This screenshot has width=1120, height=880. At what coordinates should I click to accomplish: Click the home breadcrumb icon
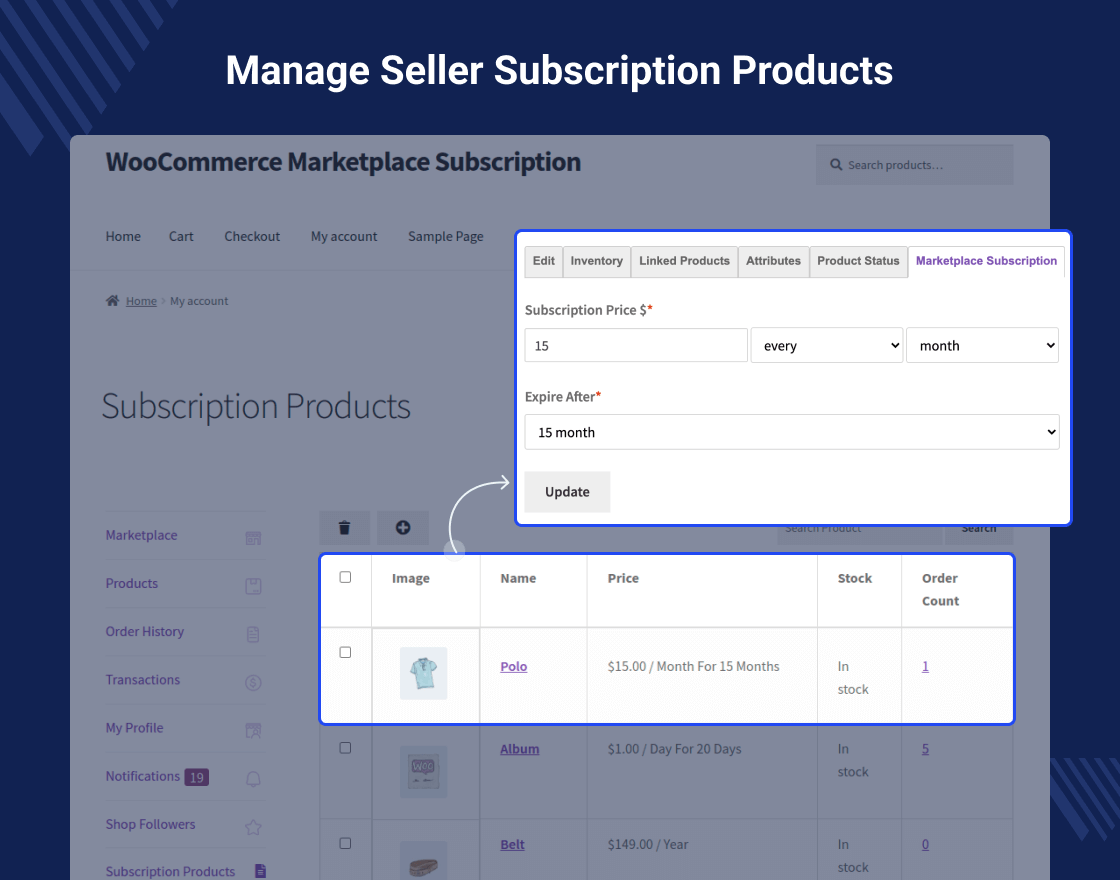[113, 301]
